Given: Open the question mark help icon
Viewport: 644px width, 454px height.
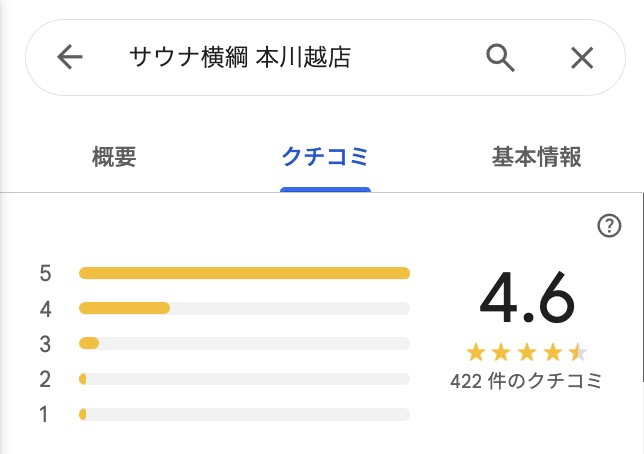Looking at the screenshot, I should point(609,226).
